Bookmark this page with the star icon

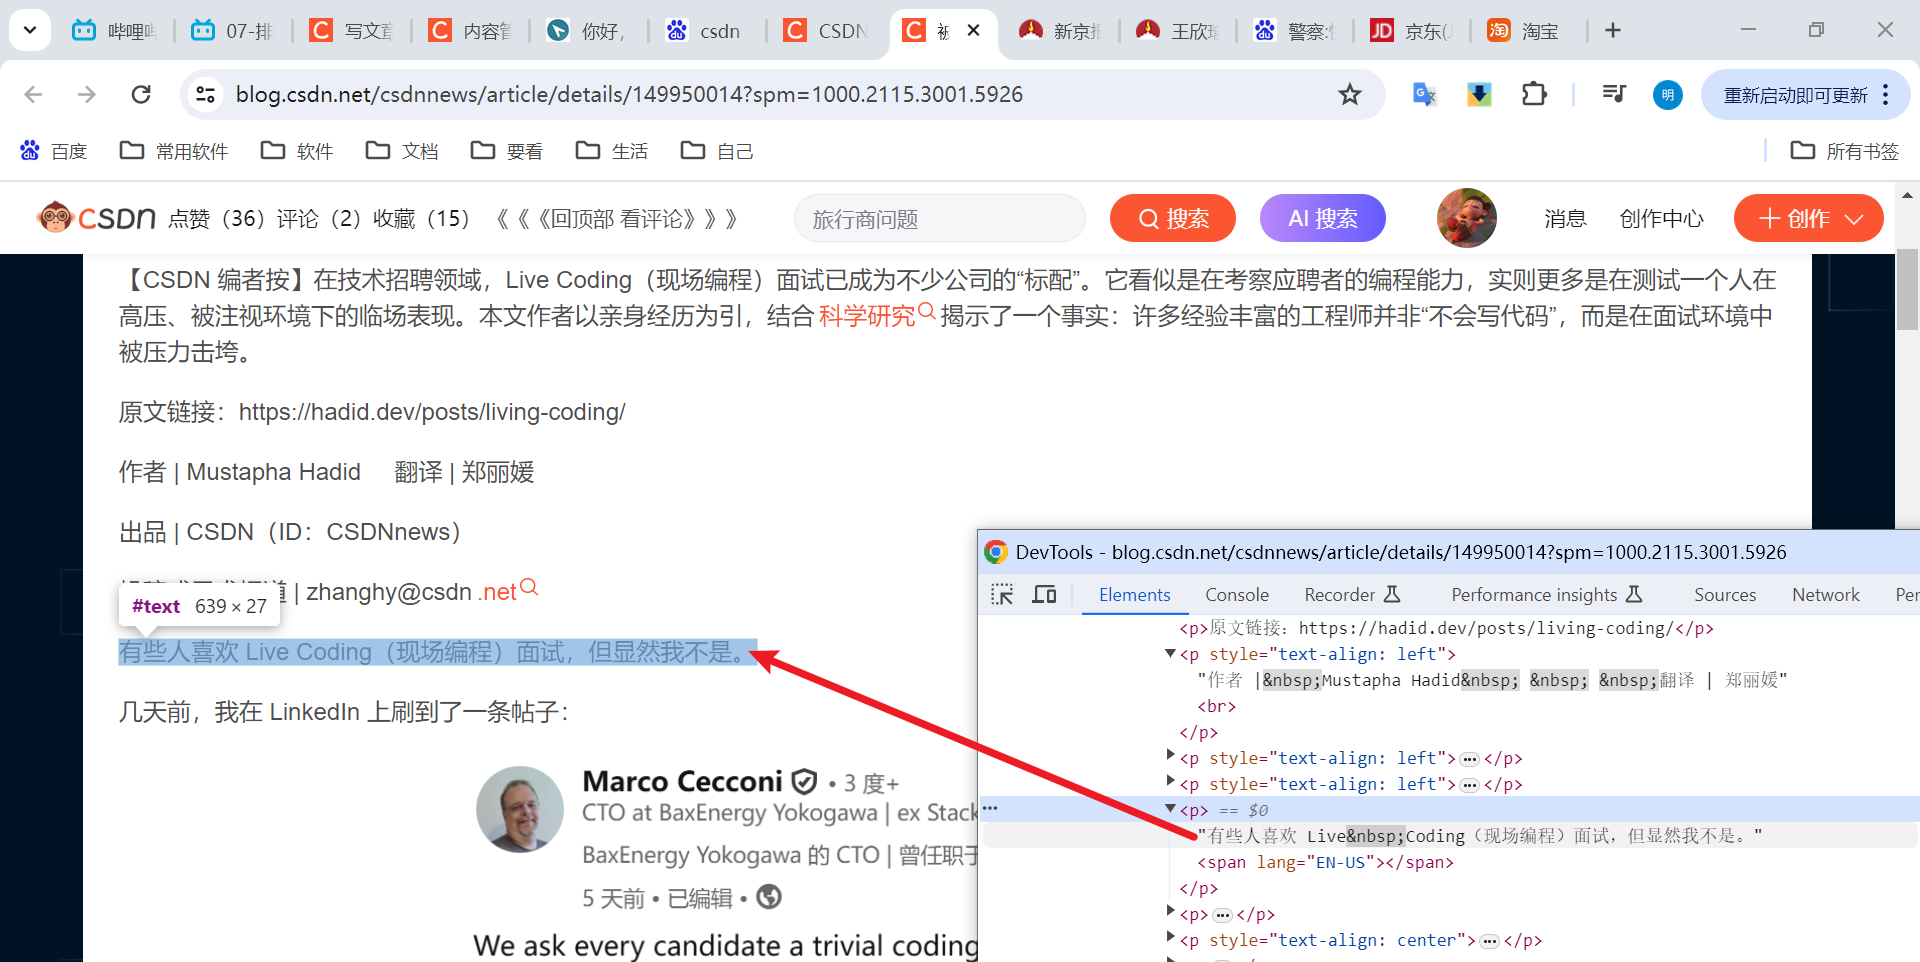(x=1350, y=94)
